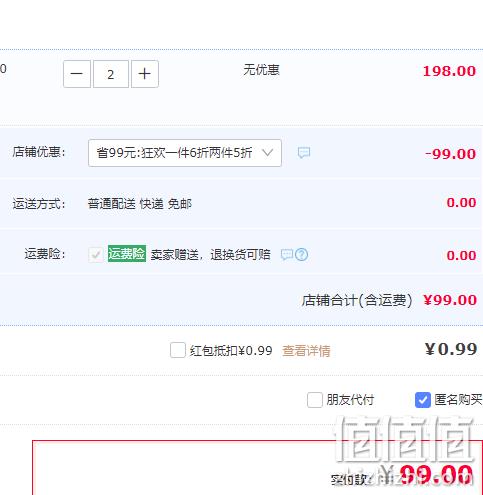
Task: Open the 查看详情 details link
Action: (x=306, y=351)
